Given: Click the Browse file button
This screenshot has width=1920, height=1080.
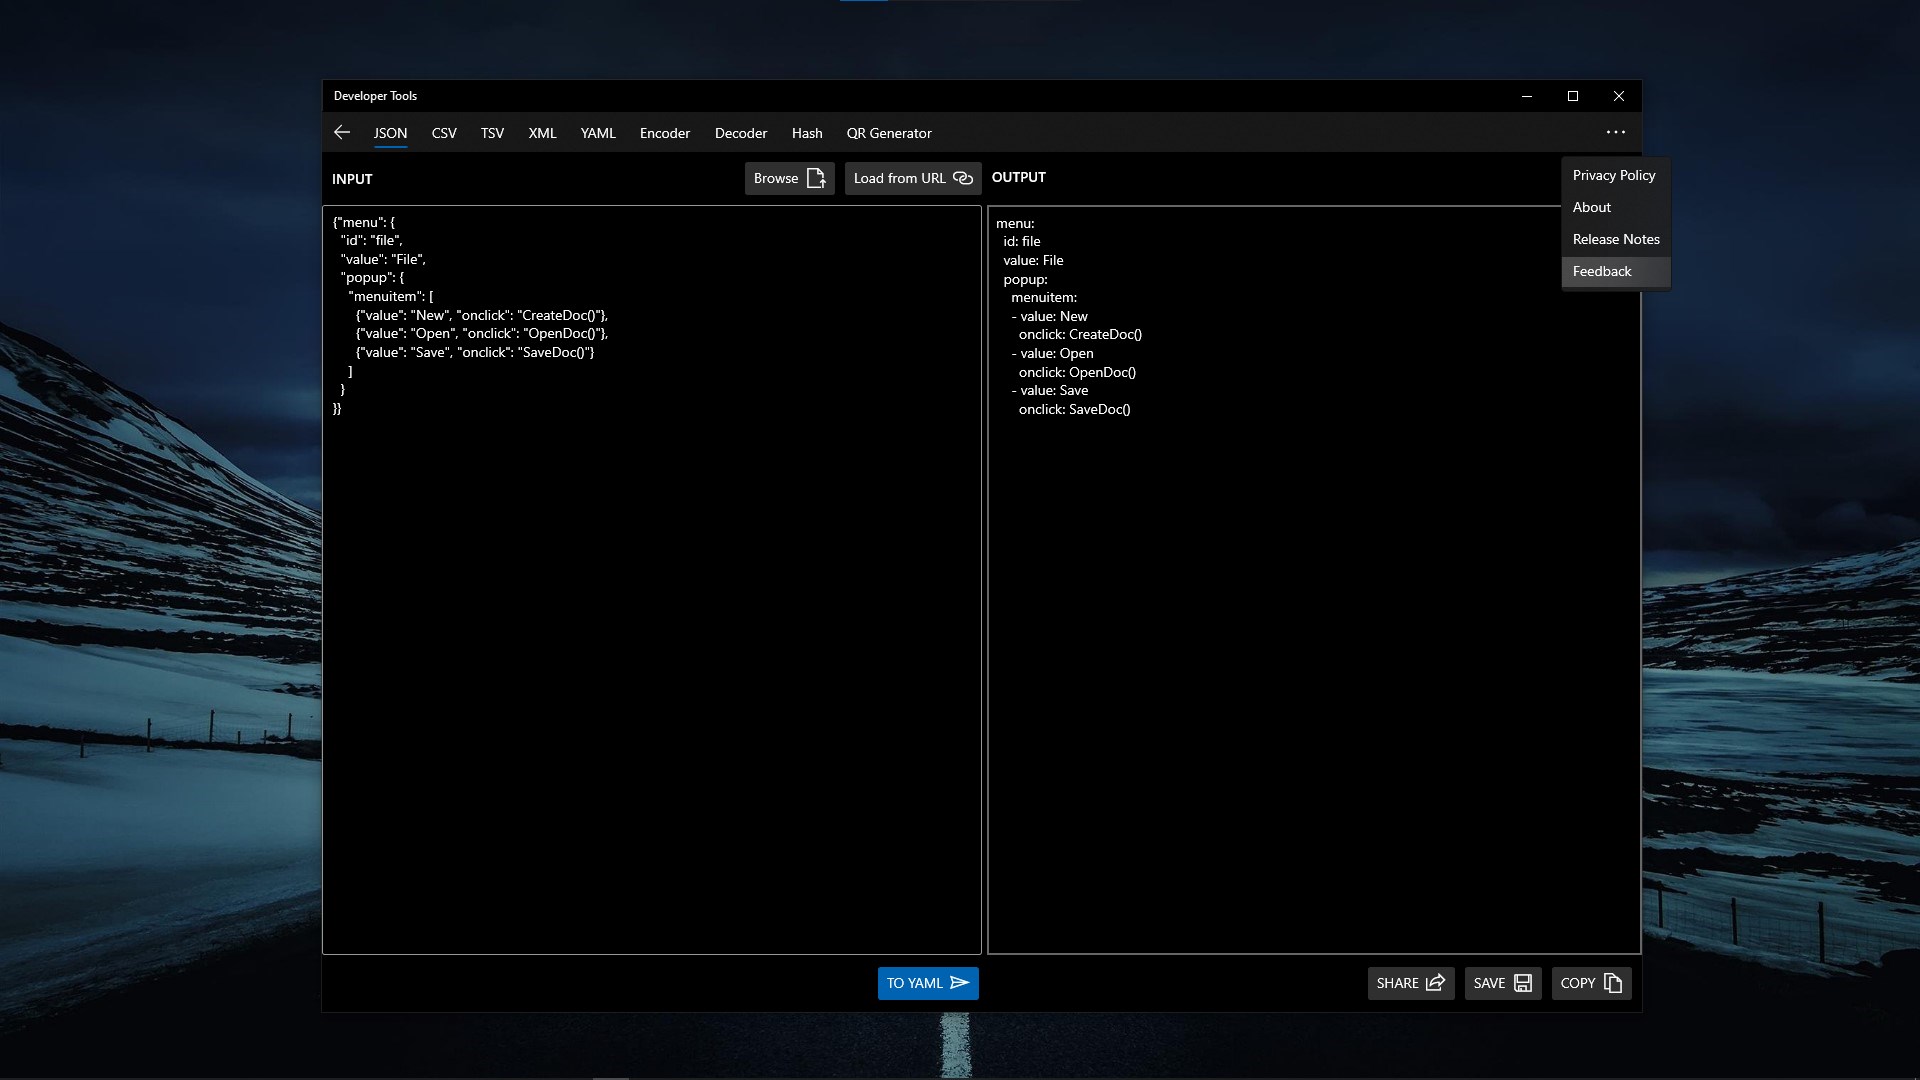Looking at the screenshot, I should [x=789, y=178].
